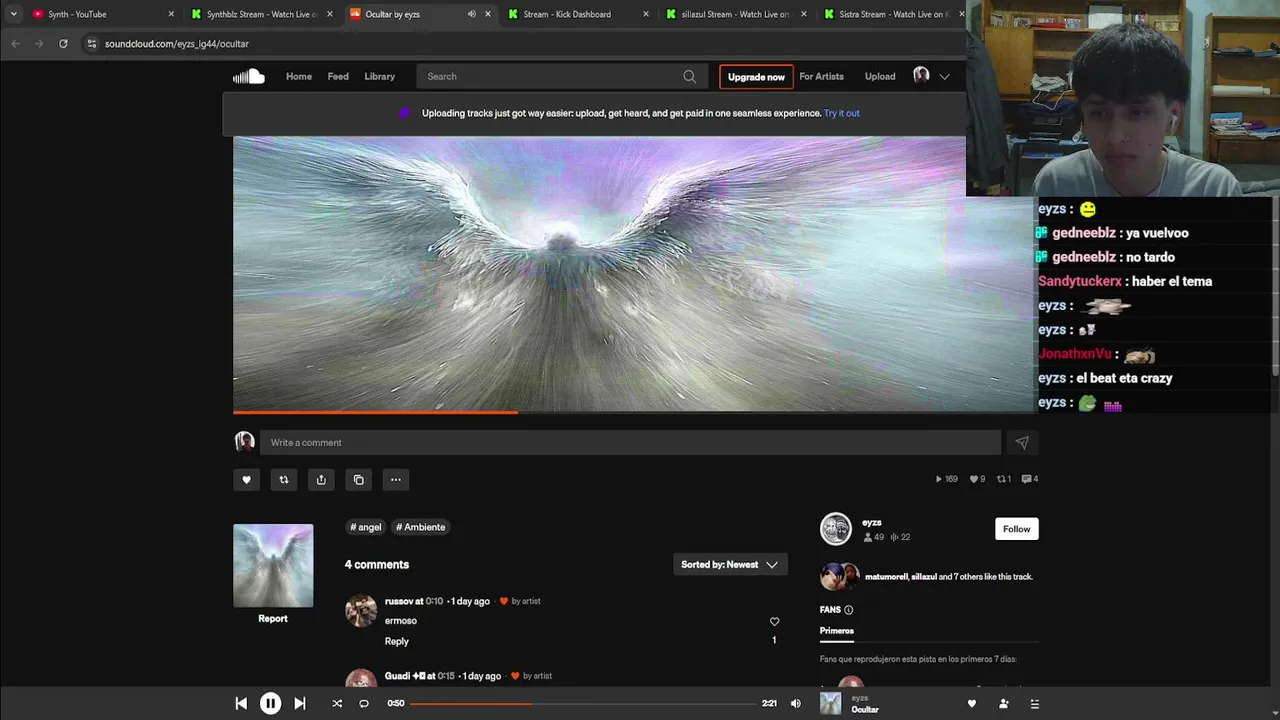
Task: Toggle shuffle in the player bar
Action: (x=337, y=703)
